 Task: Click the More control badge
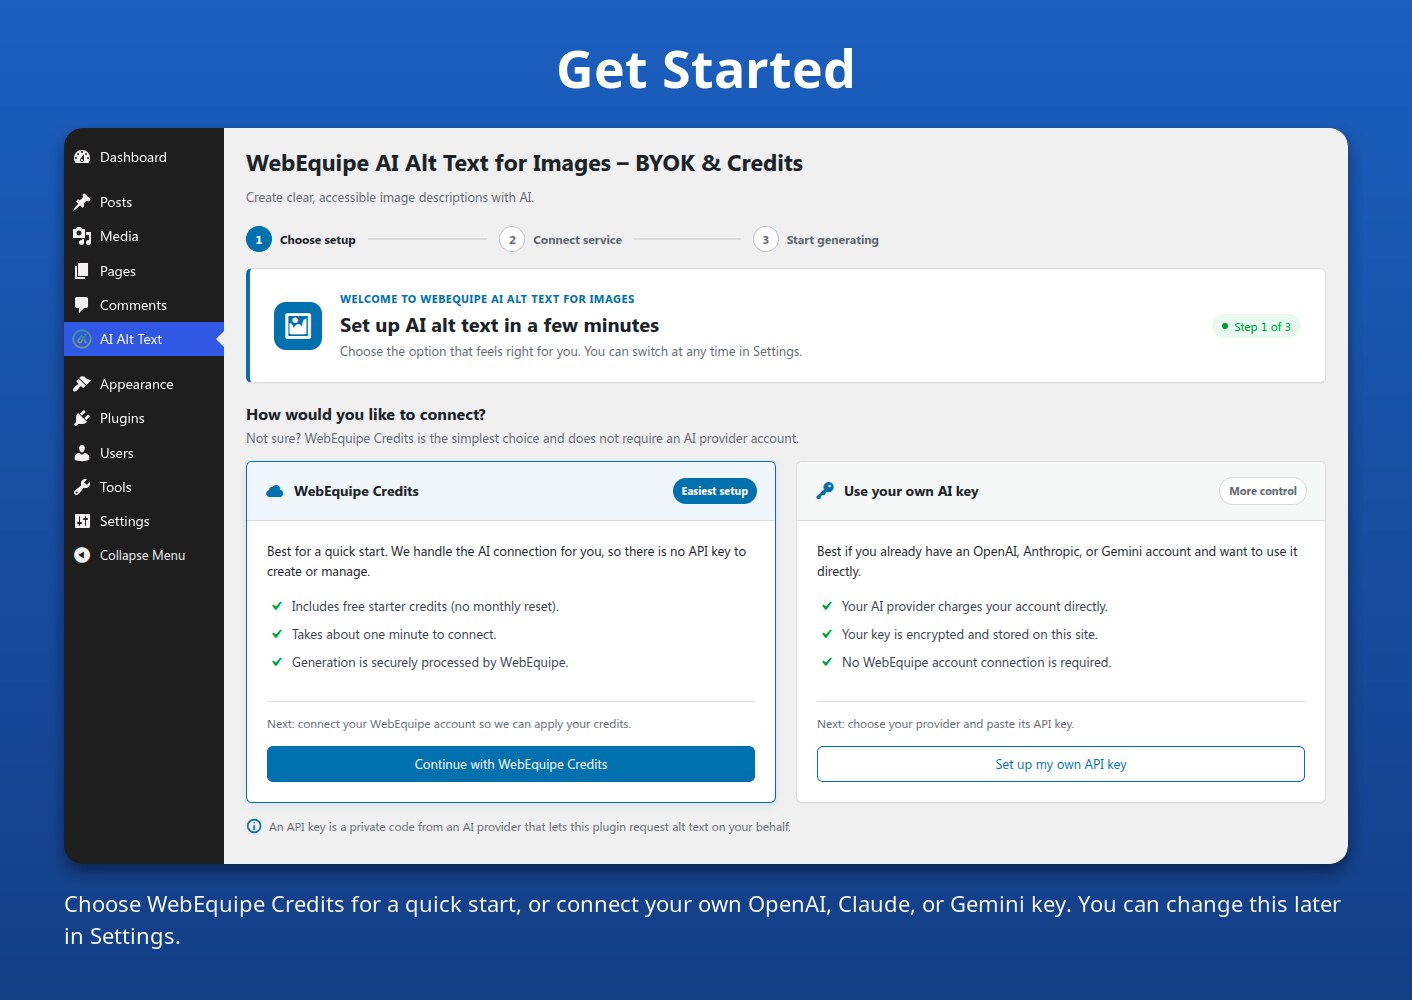1263,491
